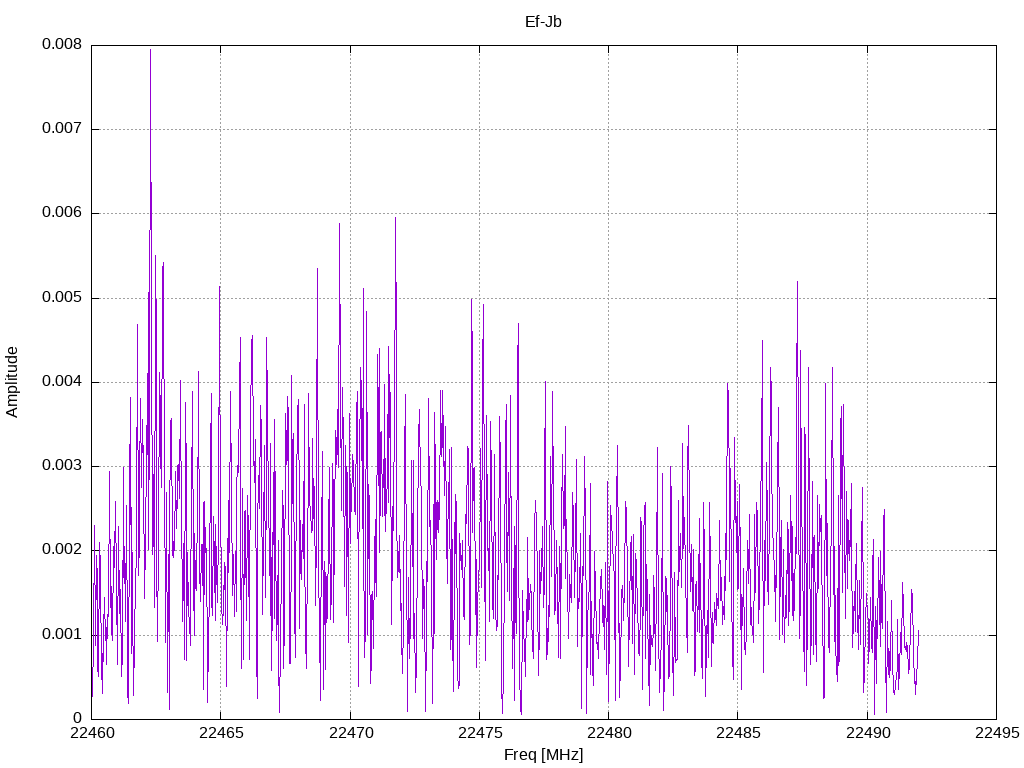Select the 0.006 y-axis tick label
Screen dimensions: 1024x768
click(62, 212)
